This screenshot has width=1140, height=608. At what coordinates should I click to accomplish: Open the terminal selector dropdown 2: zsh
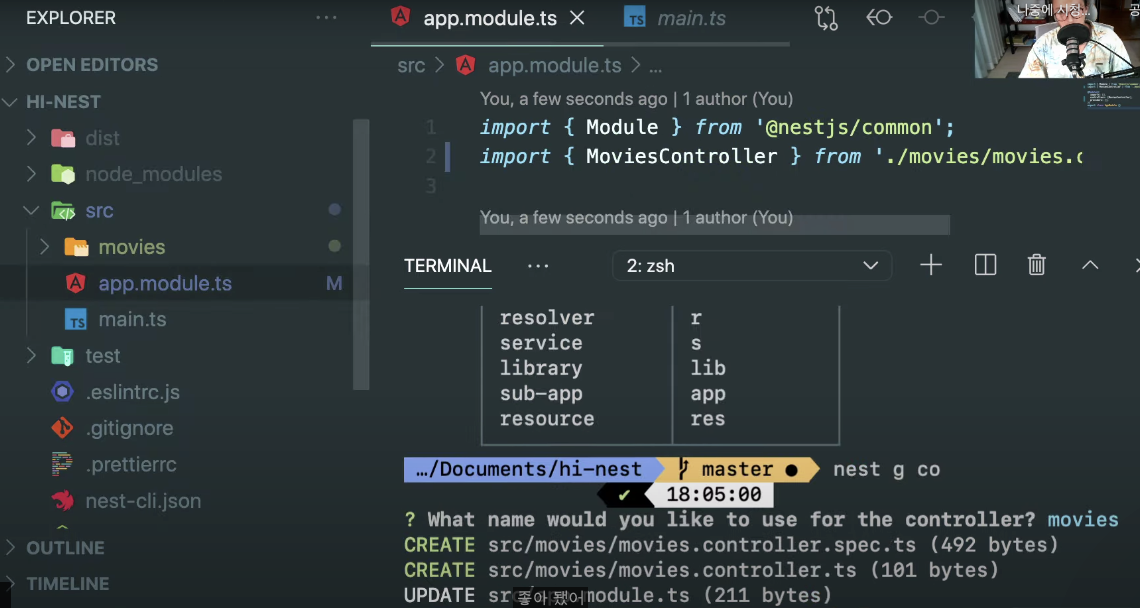[x=751, y=266]
